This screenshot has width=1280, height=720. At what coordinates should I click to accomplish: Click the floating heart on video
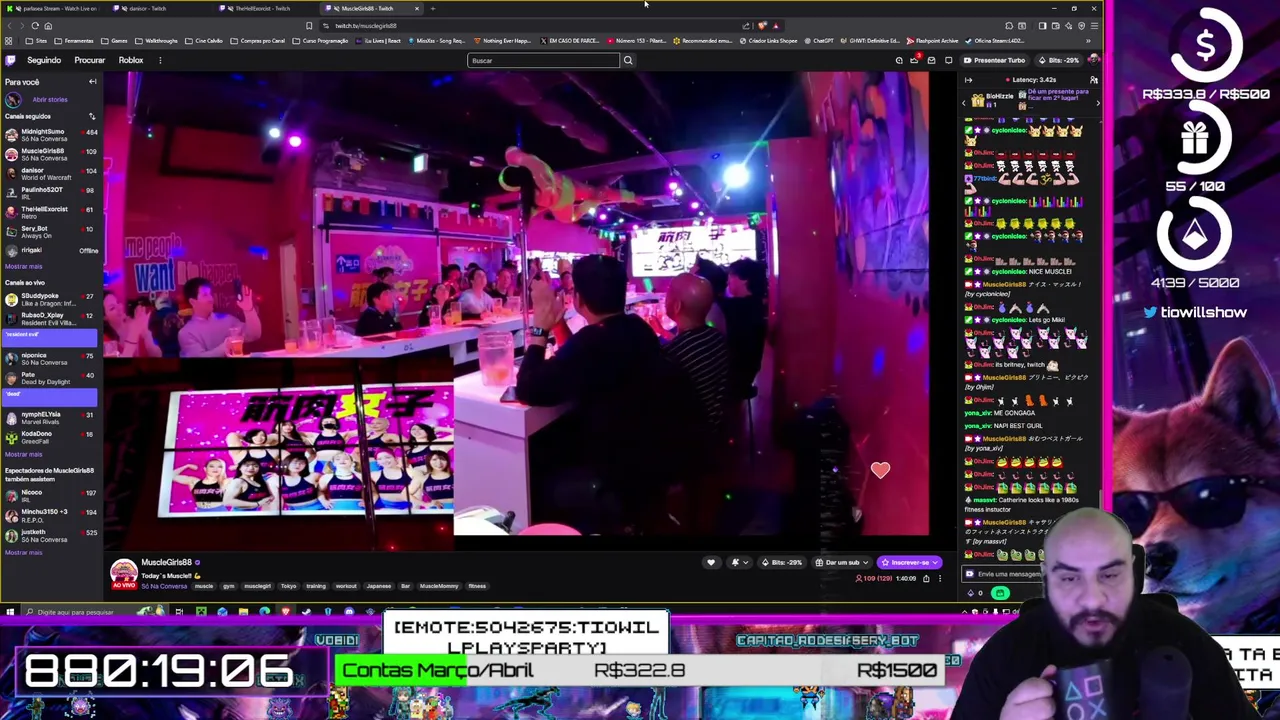pos(880,470)
